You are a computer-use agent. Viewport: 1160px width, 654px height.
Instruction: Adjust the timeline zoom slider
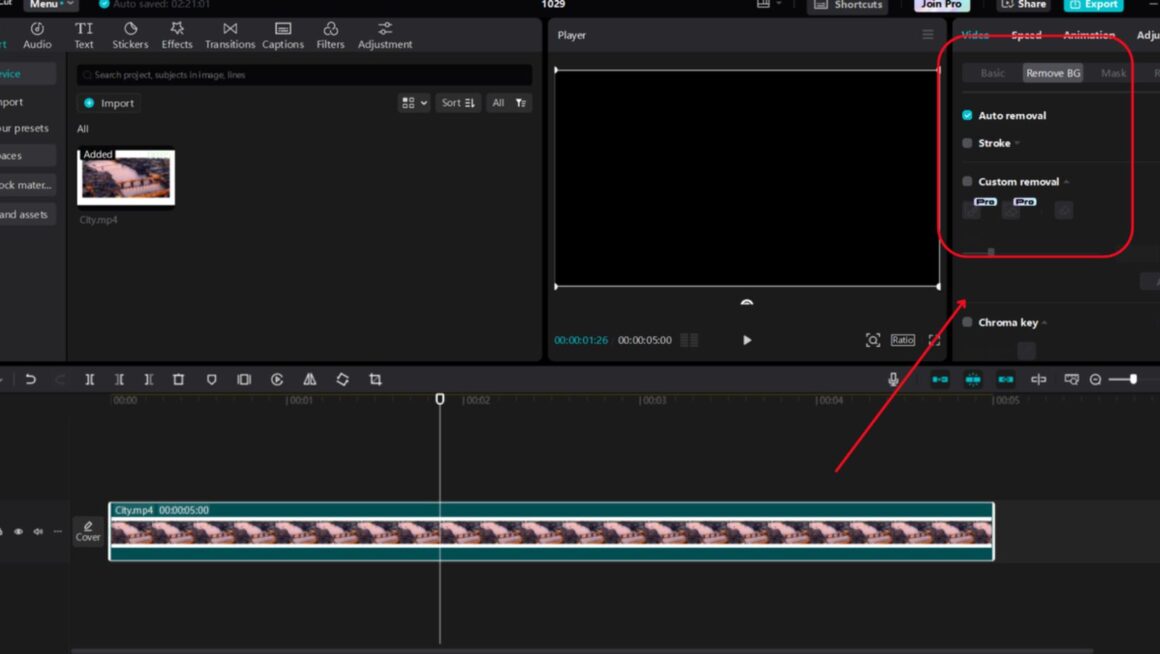[x=1133, y=380]
